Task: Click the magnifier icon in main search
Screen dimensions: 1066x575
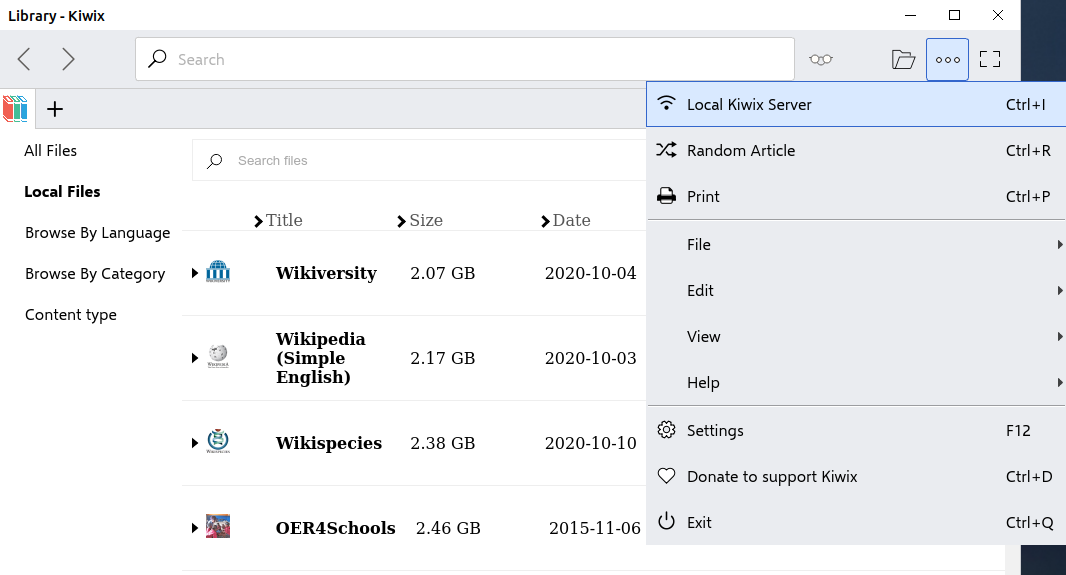Action: tap(157, 59)
